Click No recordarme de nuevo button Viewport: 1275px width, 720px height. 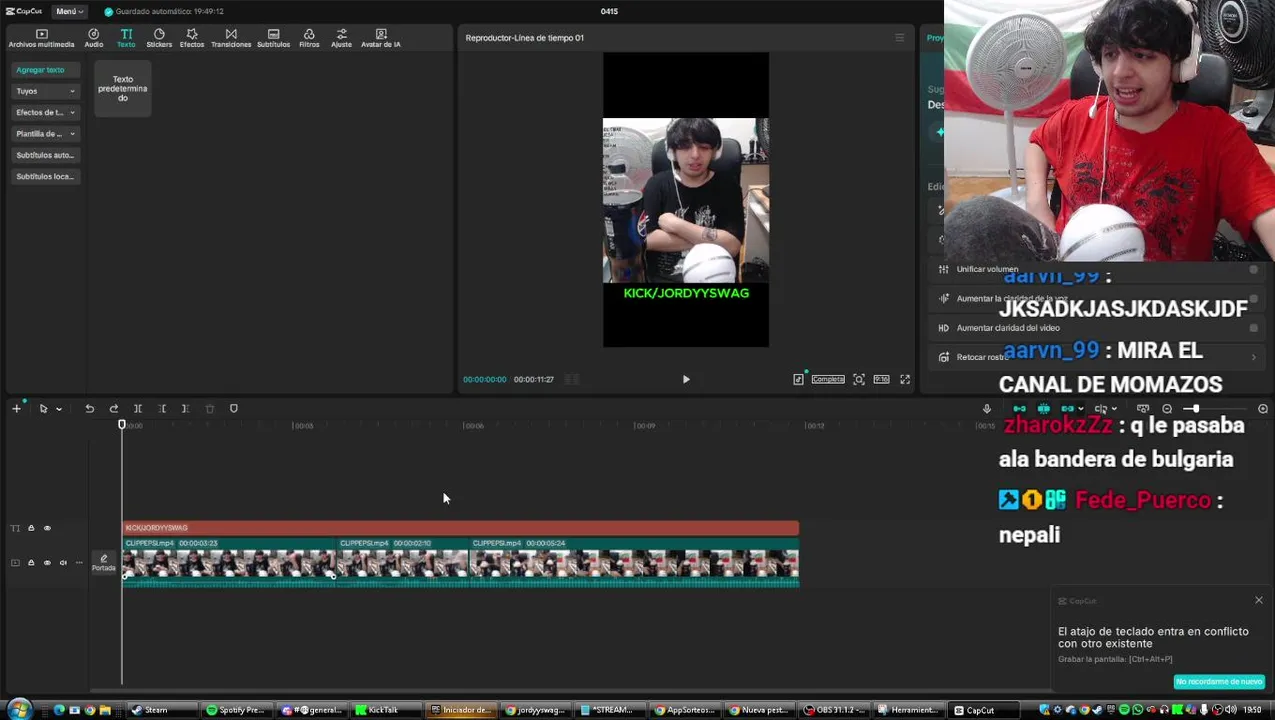(1219, 682)
